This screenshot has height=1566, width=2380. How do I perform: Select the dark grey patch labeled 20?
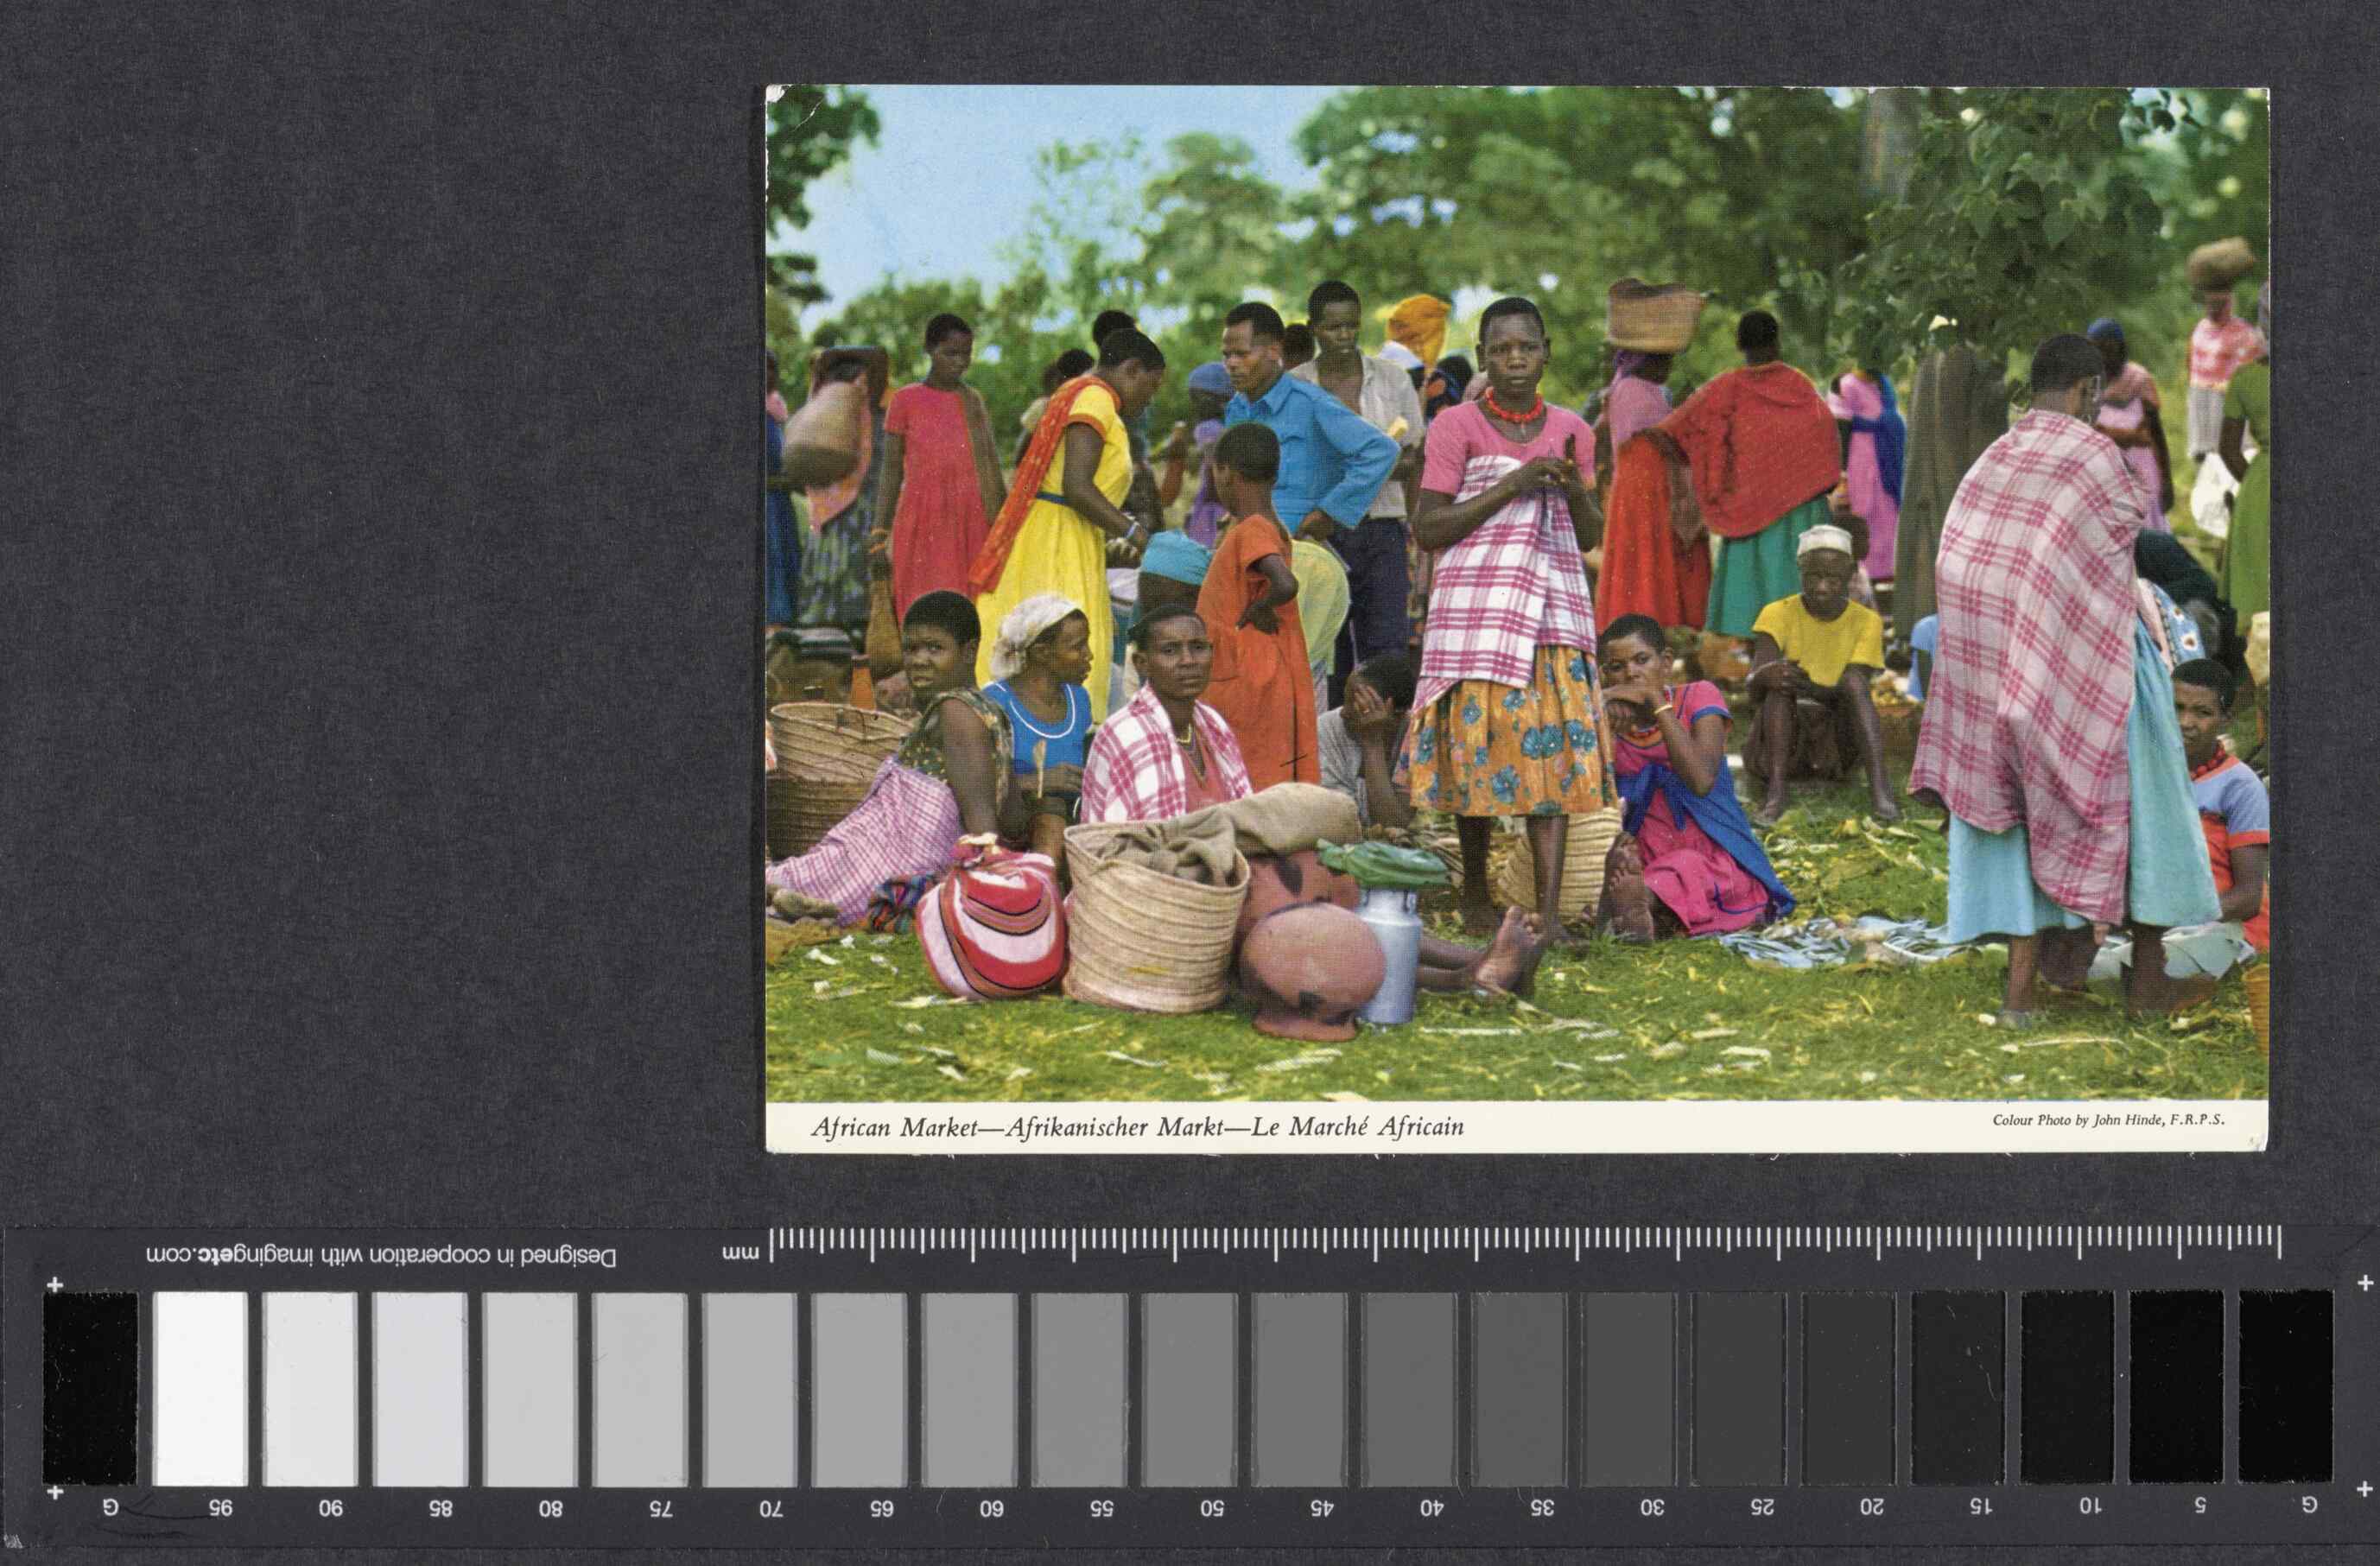click(1849, 1388)
